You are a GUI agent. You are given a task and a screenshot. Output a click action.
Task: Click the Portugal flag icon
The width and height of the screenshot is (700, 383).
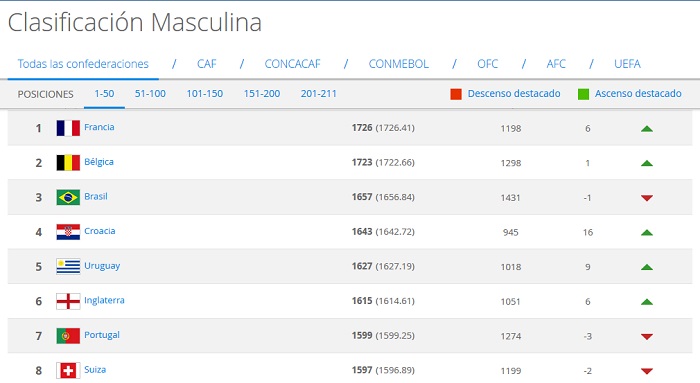(68, 336)
